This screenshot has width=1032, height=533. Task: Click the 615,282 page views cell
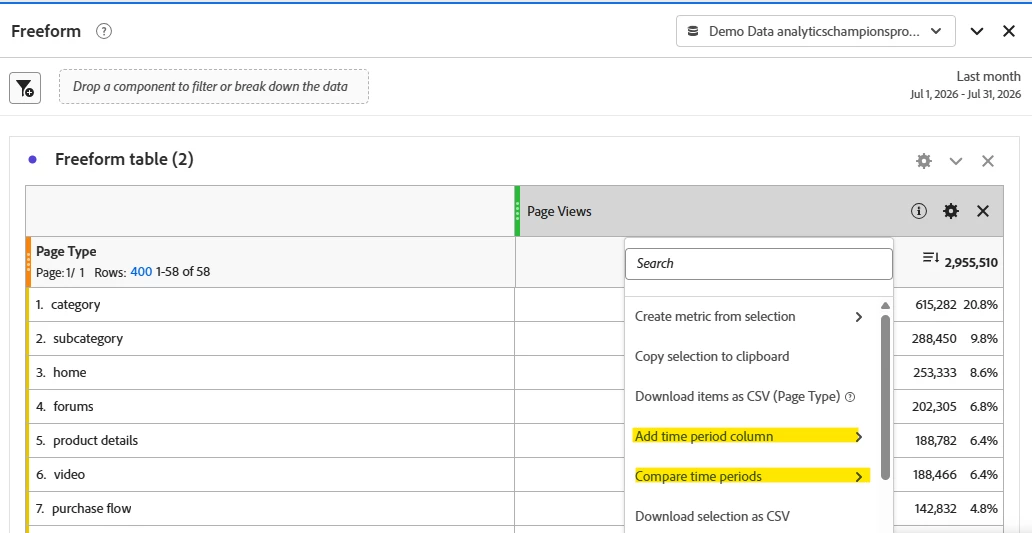[935, 305]
